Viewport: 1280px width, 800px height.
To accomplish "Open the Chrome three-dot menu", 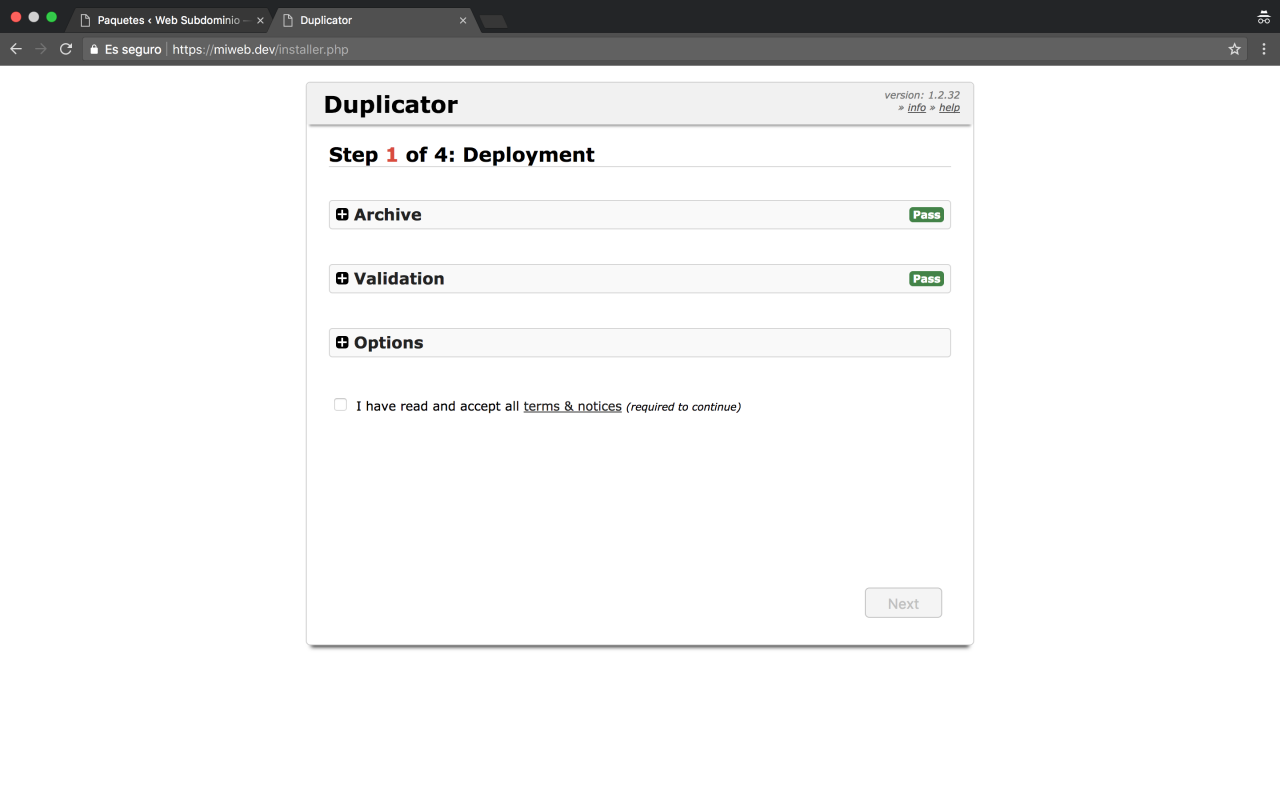I will click(1263, 49).
